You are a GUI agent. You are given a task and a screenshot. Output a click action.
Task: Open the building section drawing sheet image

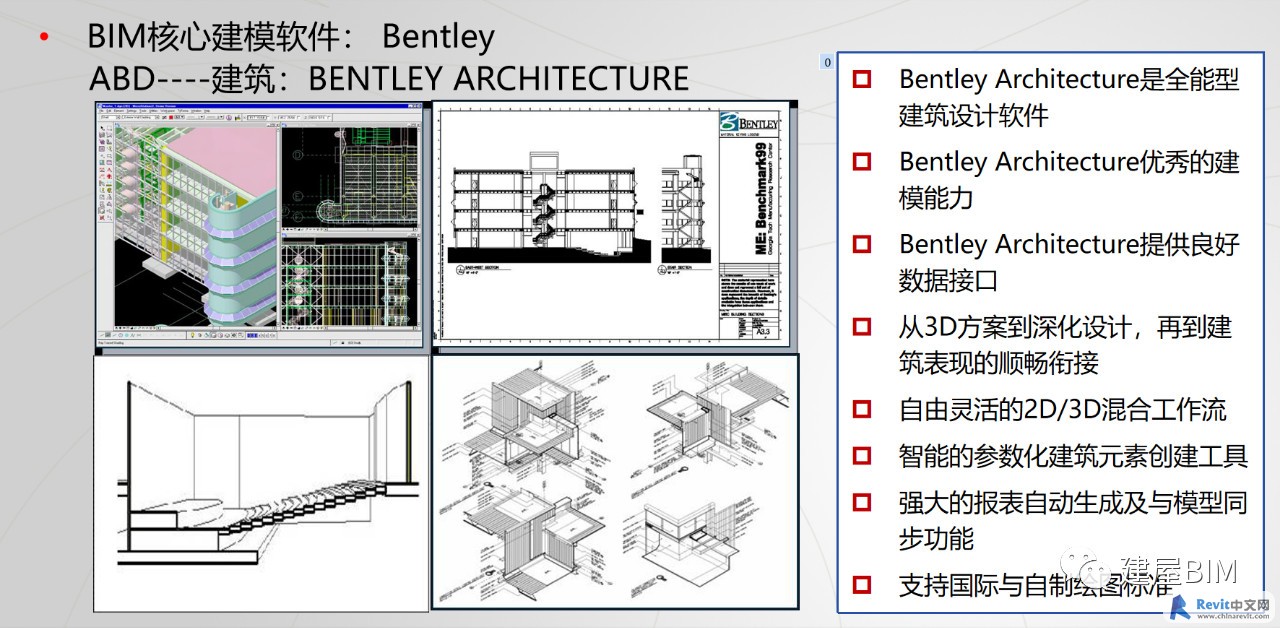(x=614, y=227)
